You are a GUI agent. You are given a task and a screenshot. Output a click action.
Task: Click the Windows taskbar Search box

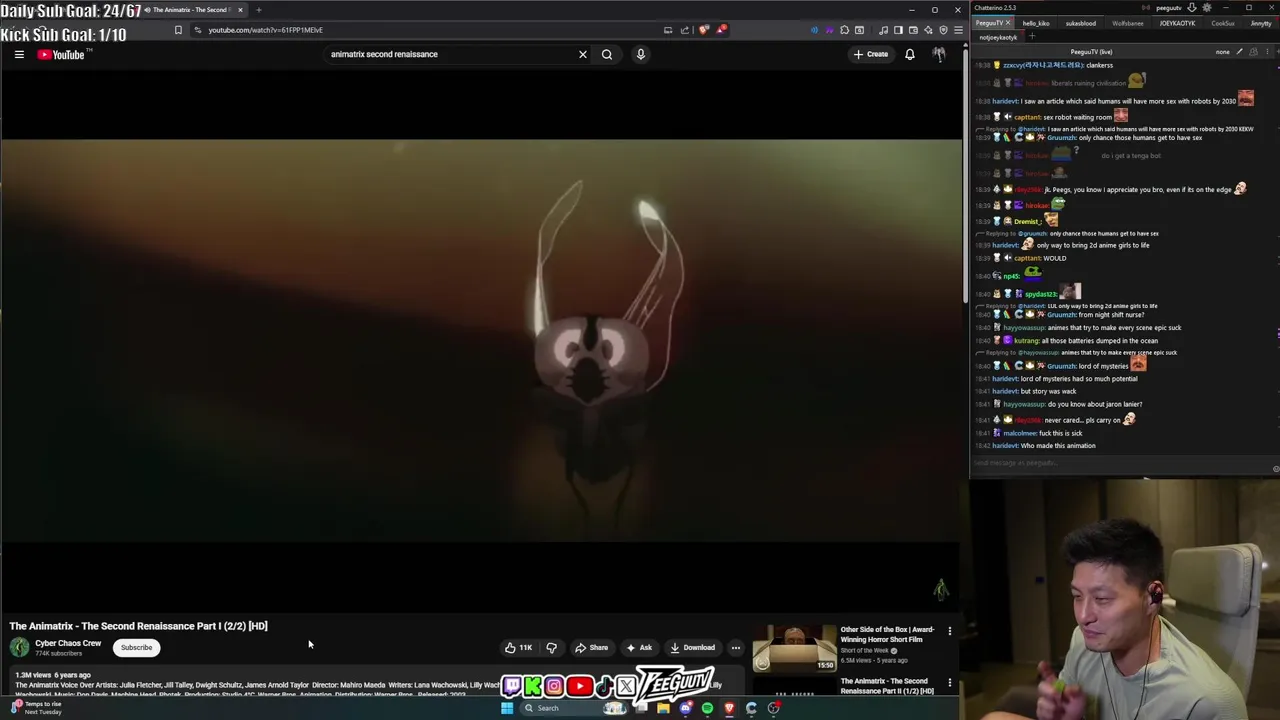click(x=574, y=708)
